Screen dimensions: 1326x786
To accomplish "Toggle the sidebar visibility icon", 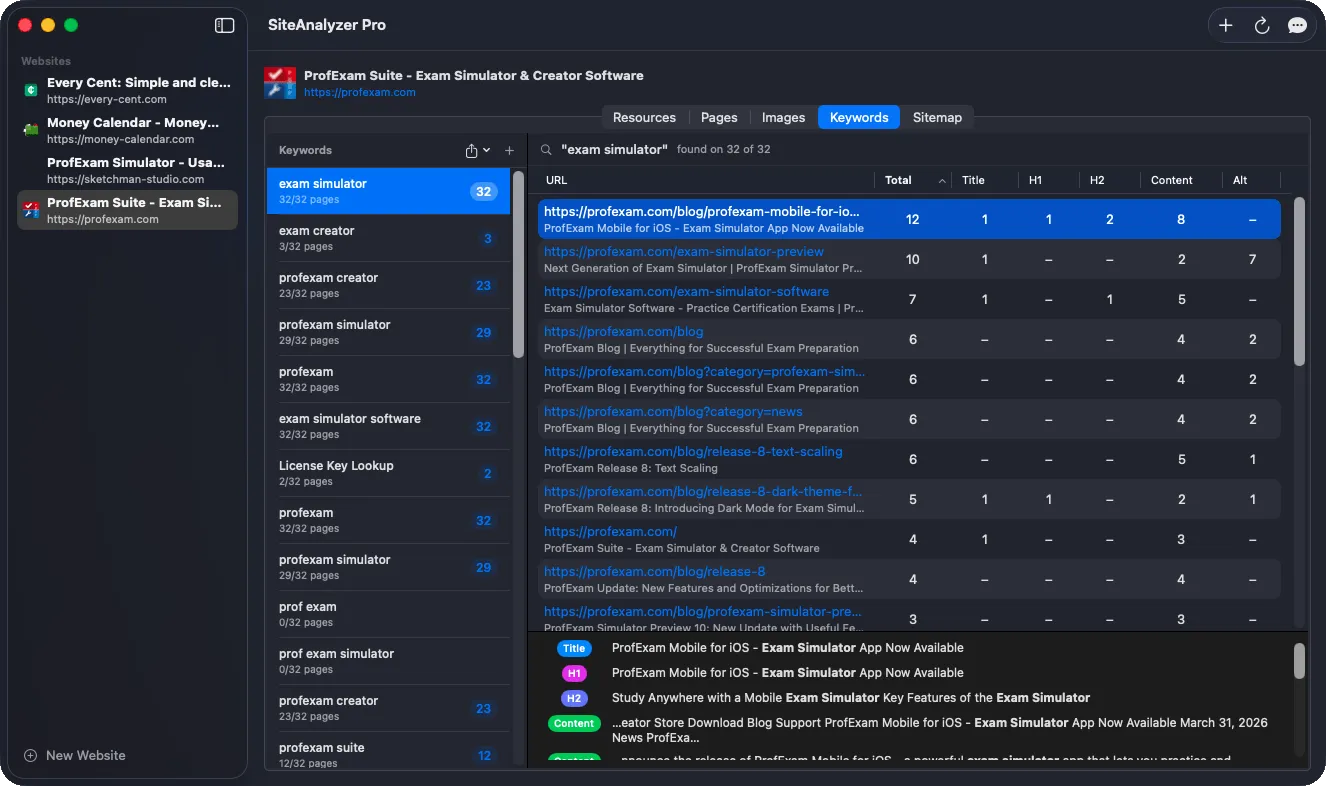I will [x=224, y=25].
